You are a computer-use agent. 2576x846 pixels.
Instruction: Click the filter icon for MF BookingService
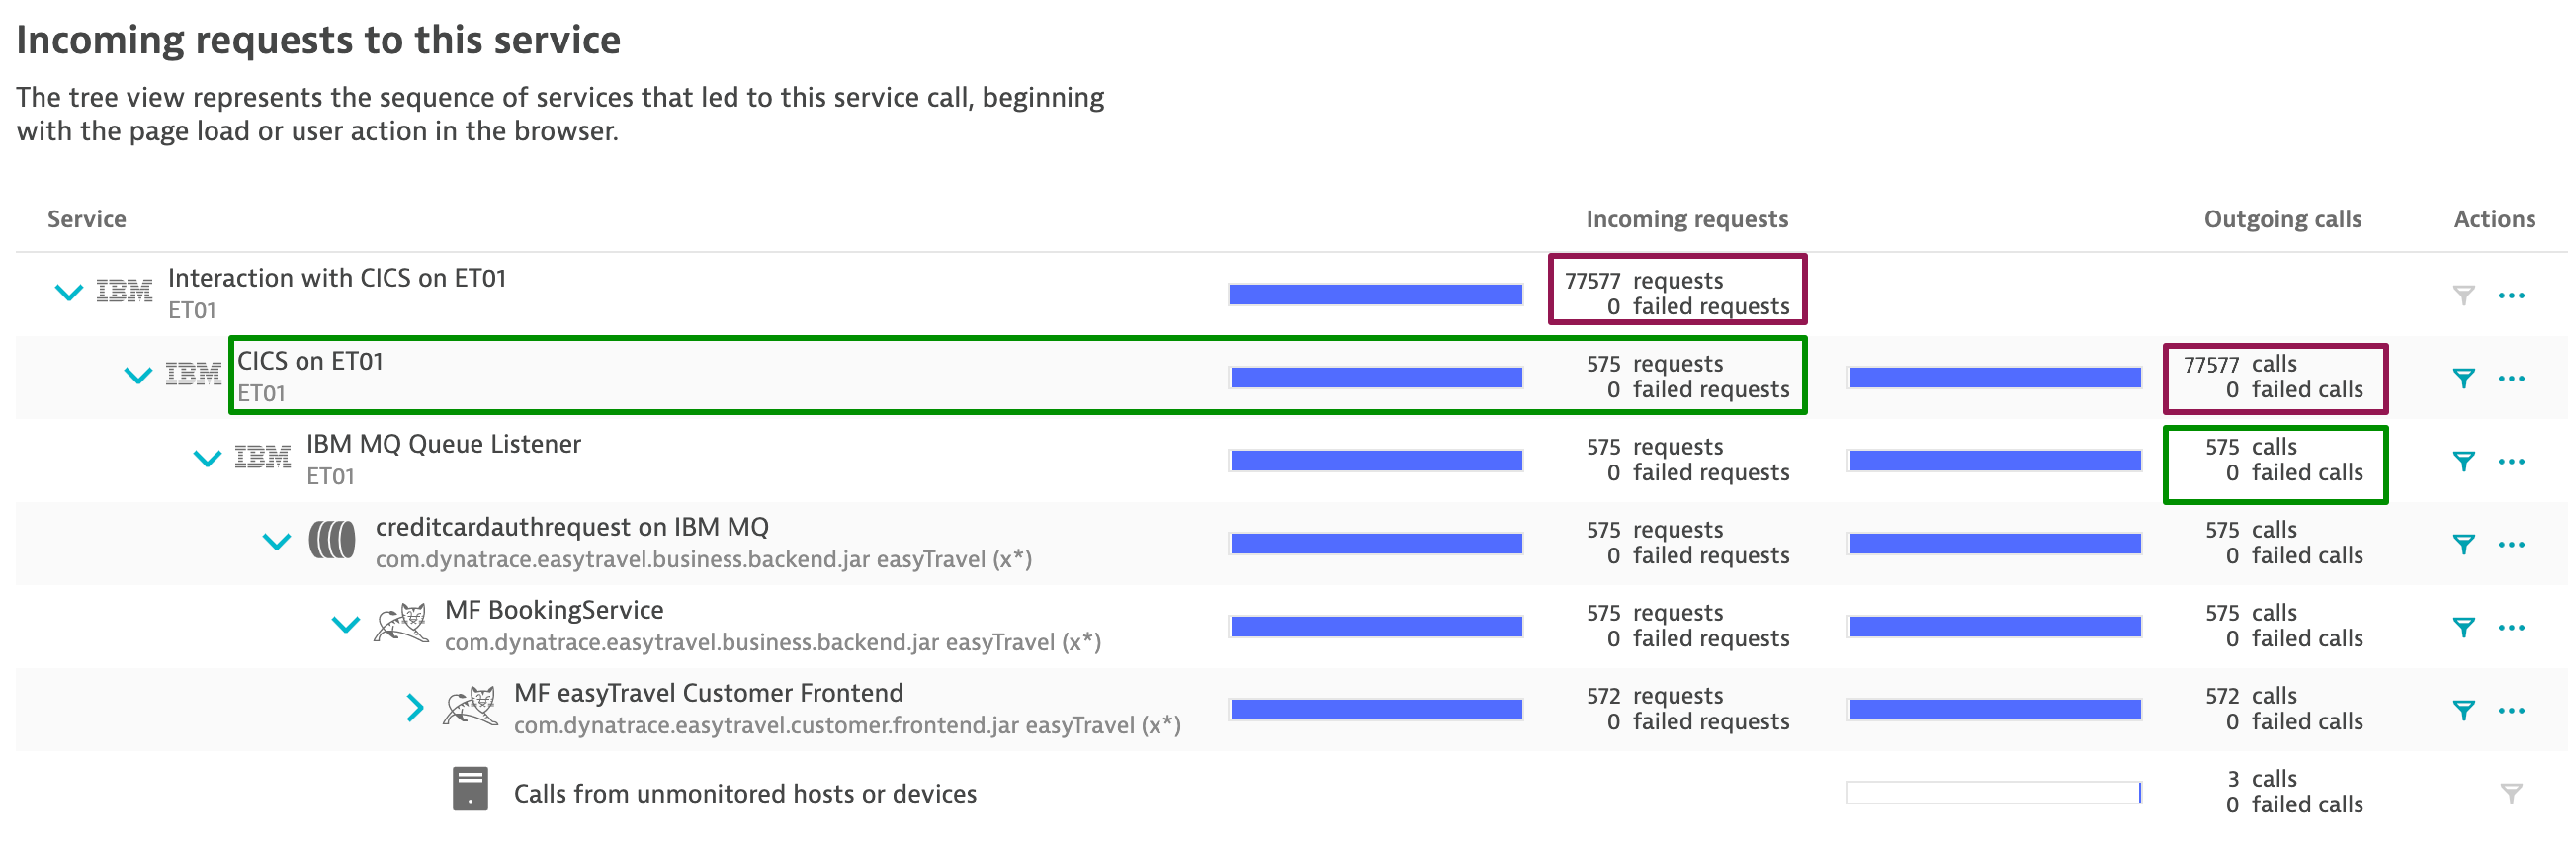pyautogui.click(x=2463, y=627)
